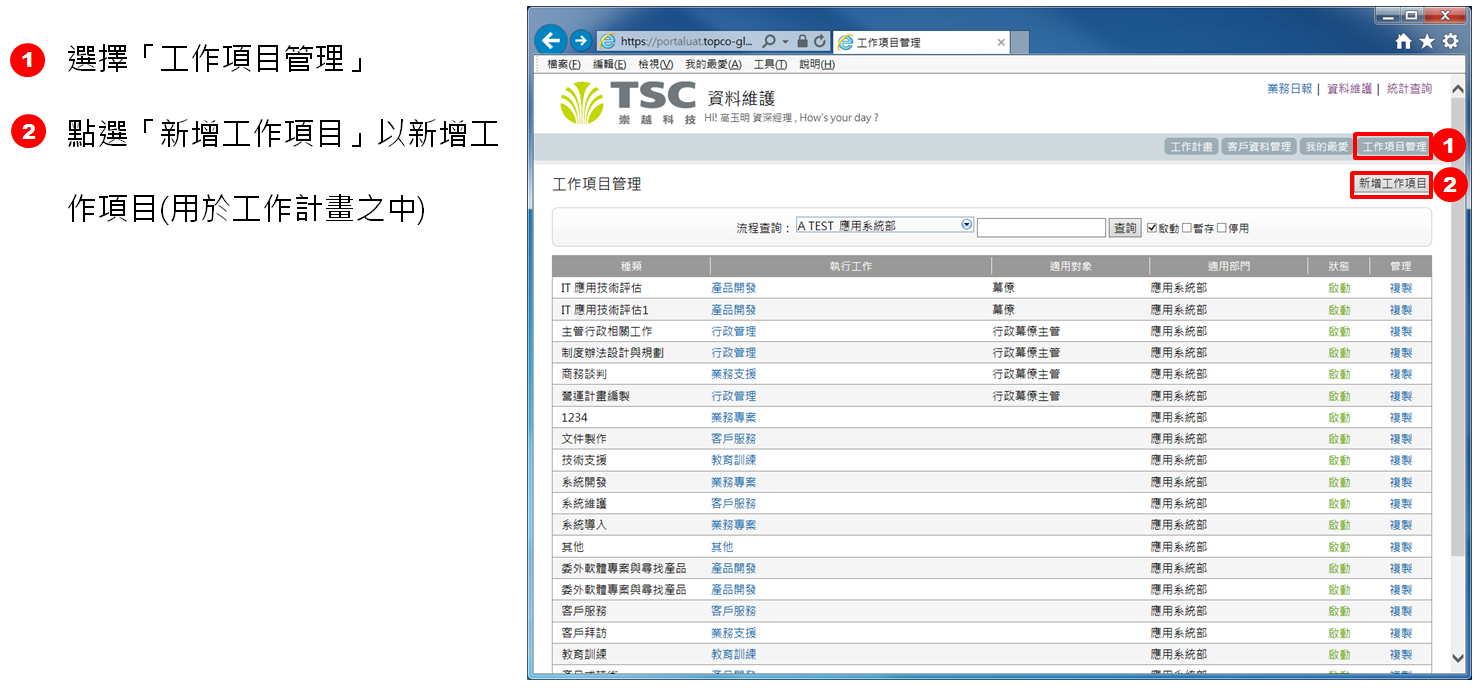1482x695 pixels.
Task: Click the TSC logo
Action: (628, 102)
